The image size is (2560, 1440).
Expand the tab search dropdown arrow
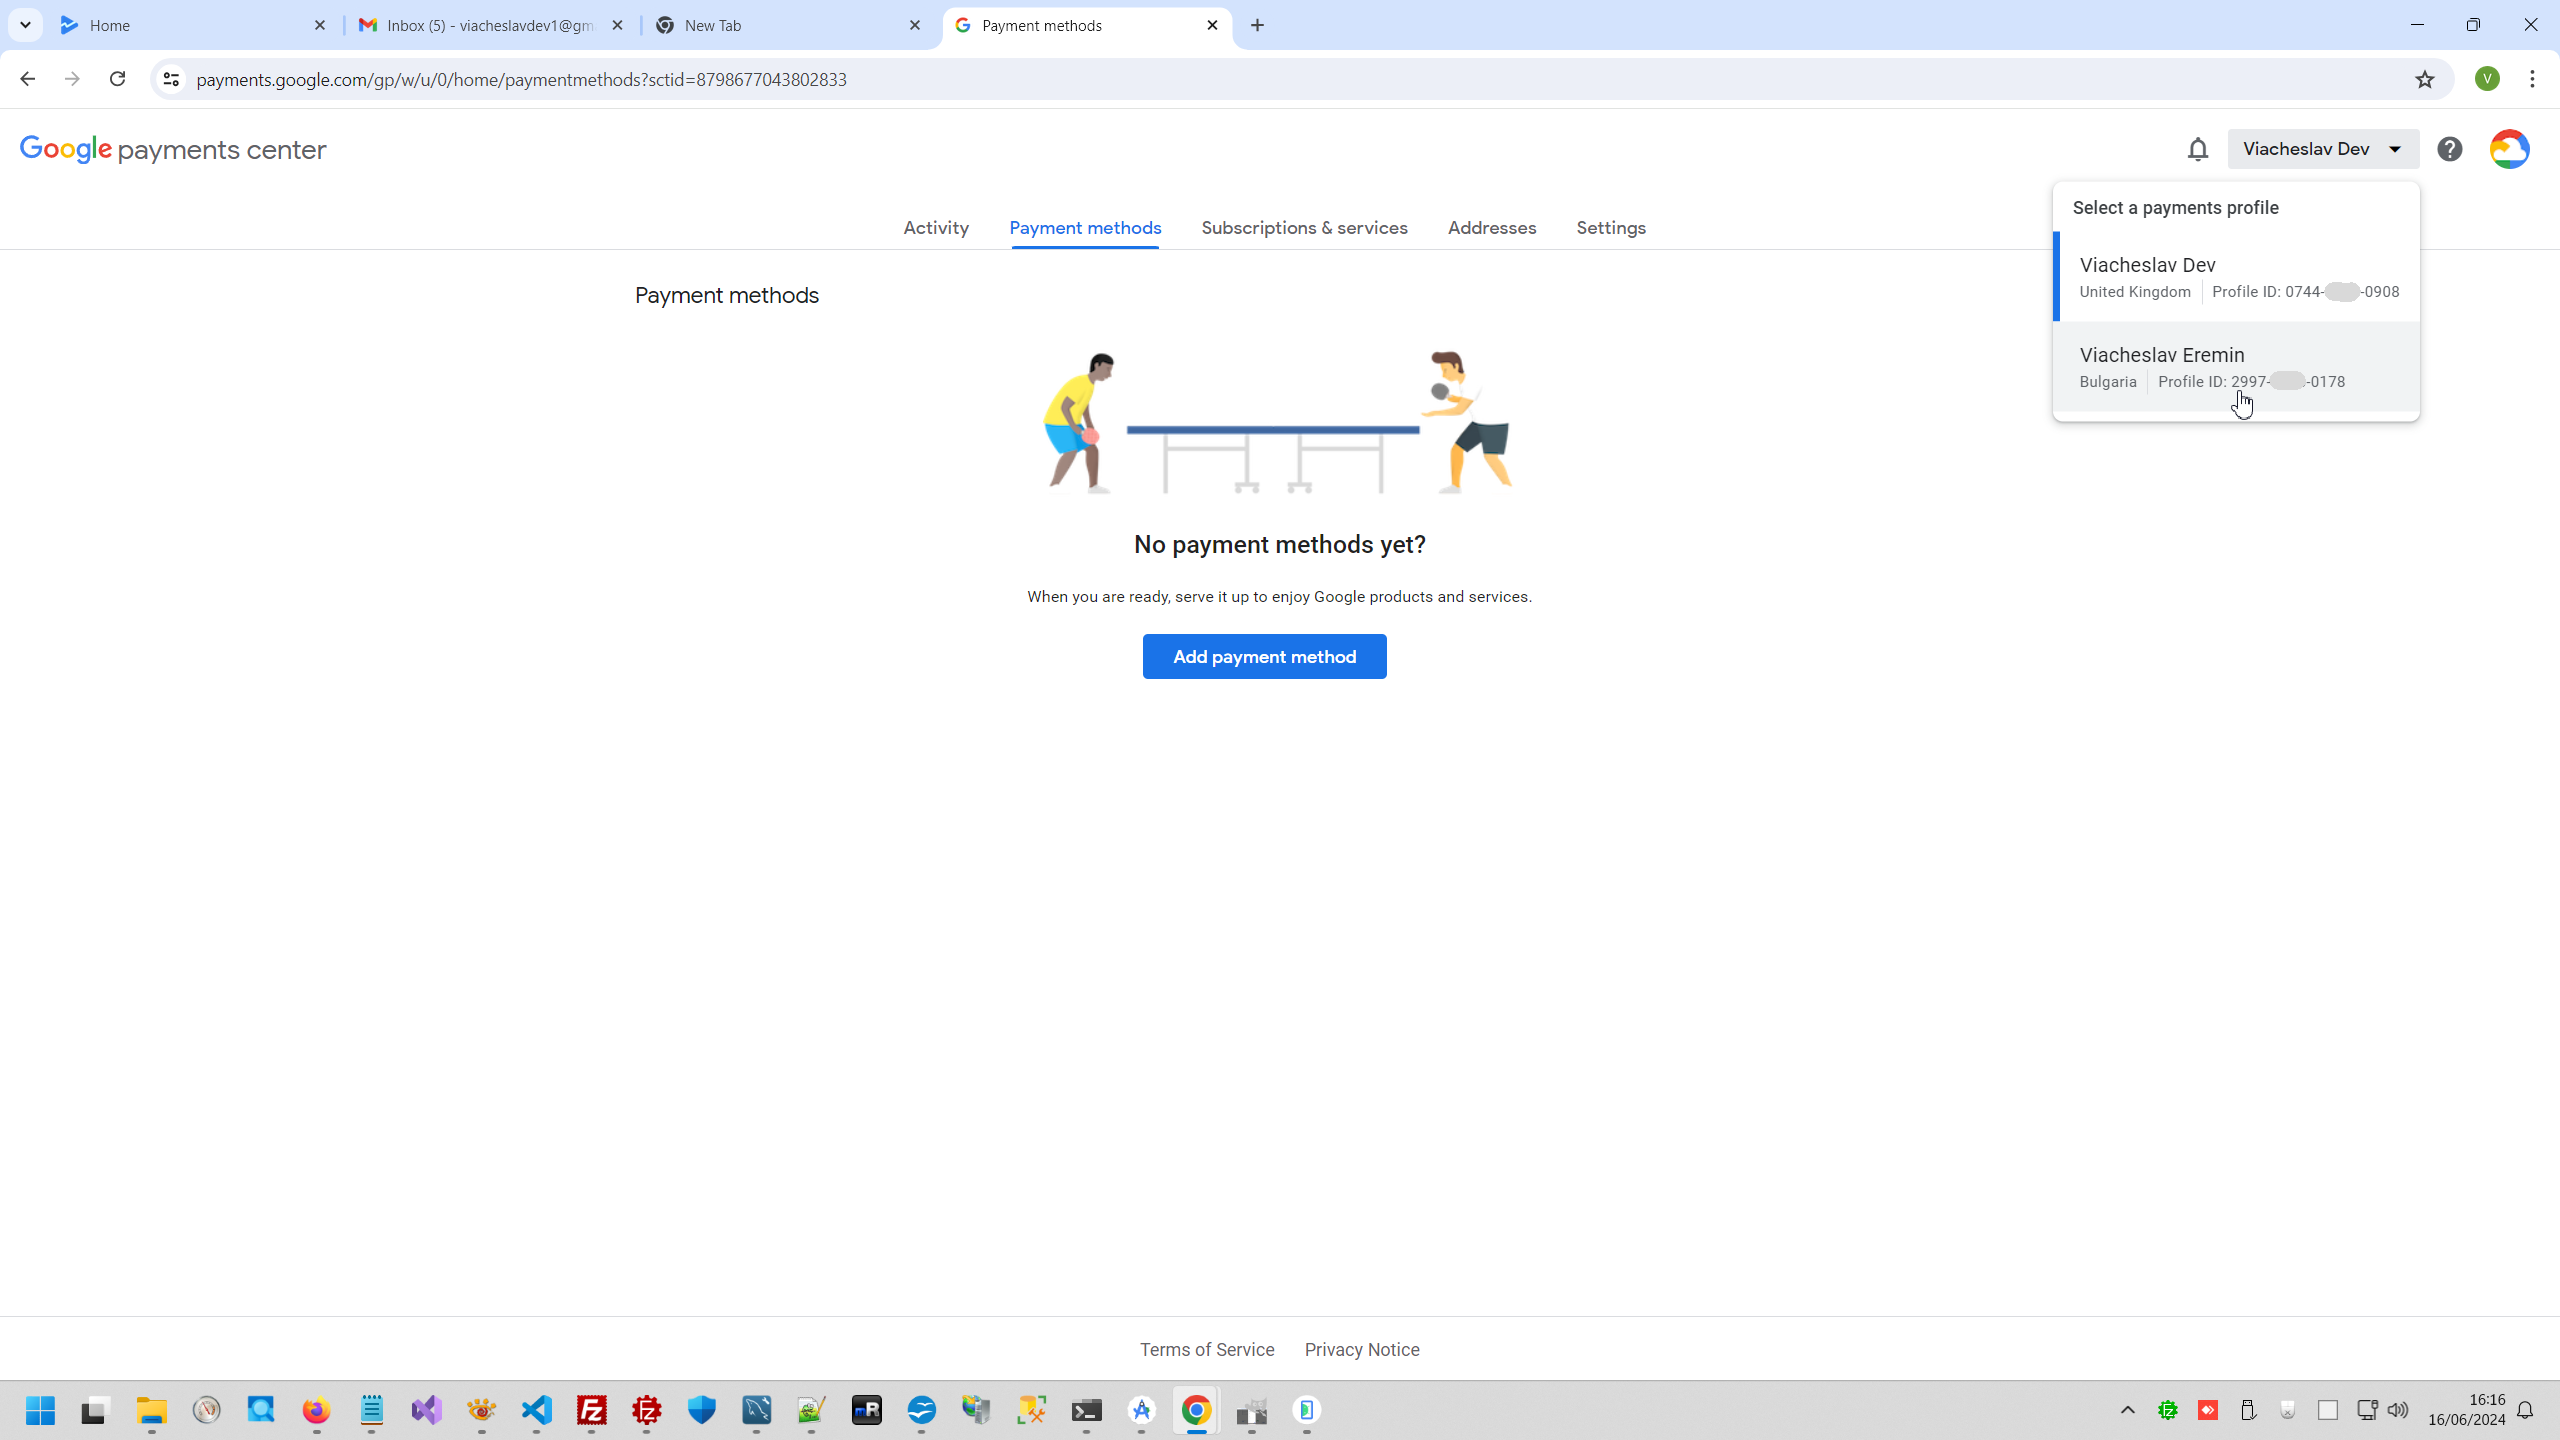(x=25, y=25)
